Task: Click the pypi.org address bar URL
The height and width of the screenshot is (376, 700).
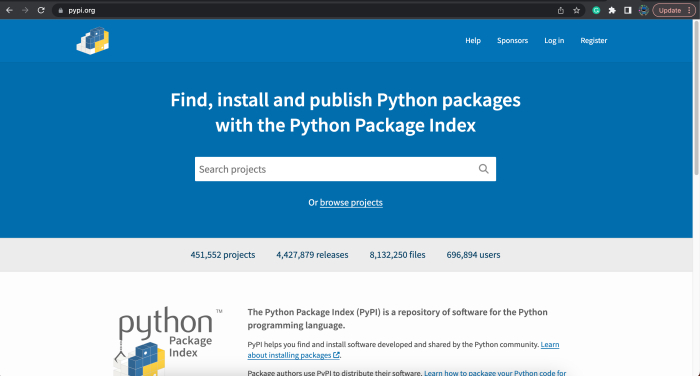Action: coord(82,10)
